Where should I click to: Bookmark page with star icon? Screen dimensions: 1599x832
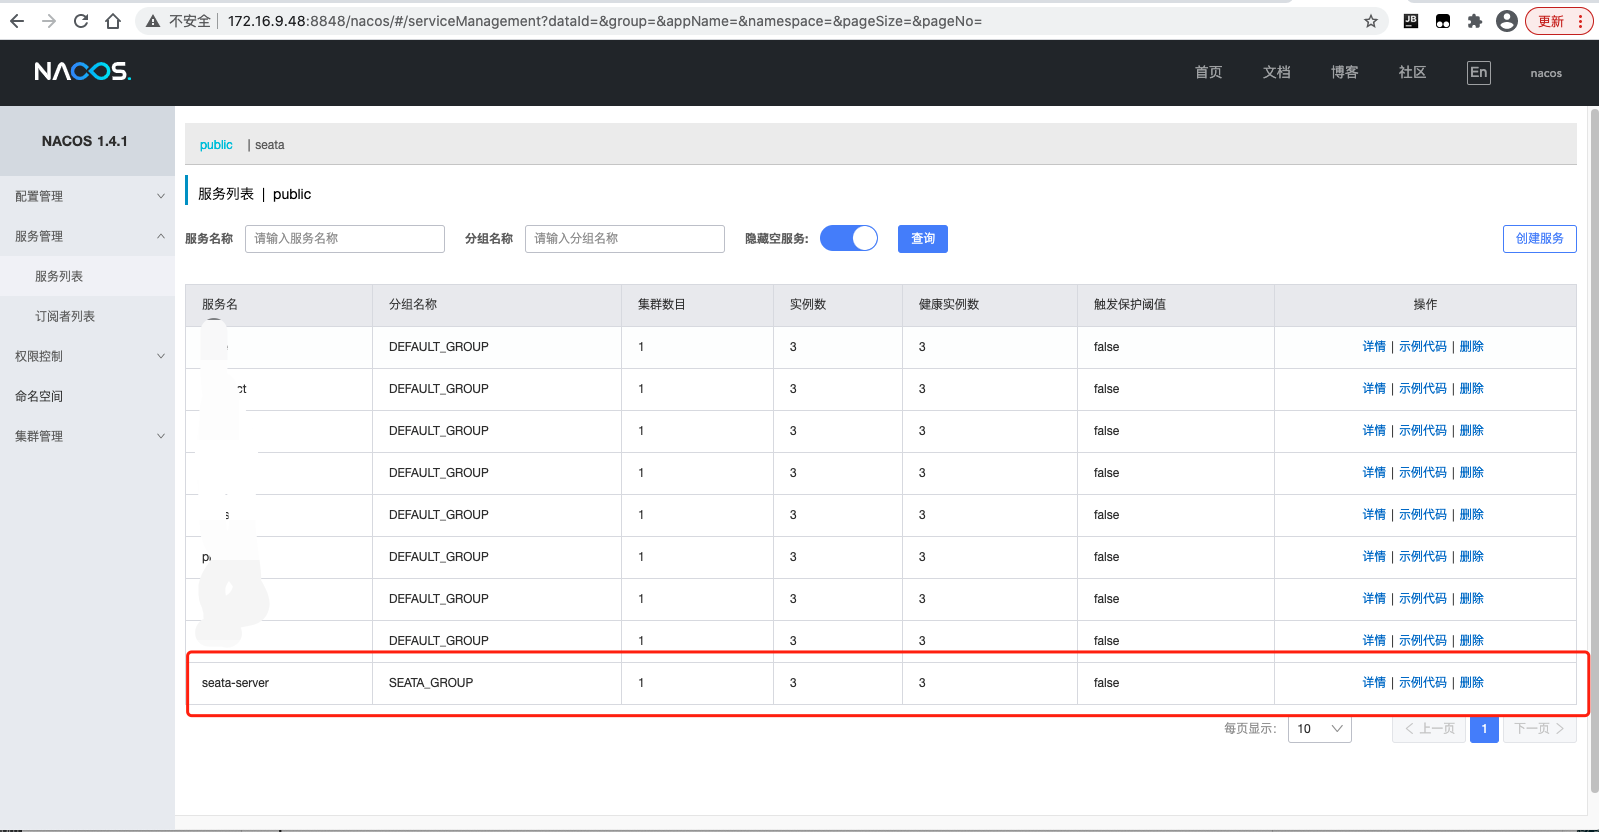pos(1371,21)
